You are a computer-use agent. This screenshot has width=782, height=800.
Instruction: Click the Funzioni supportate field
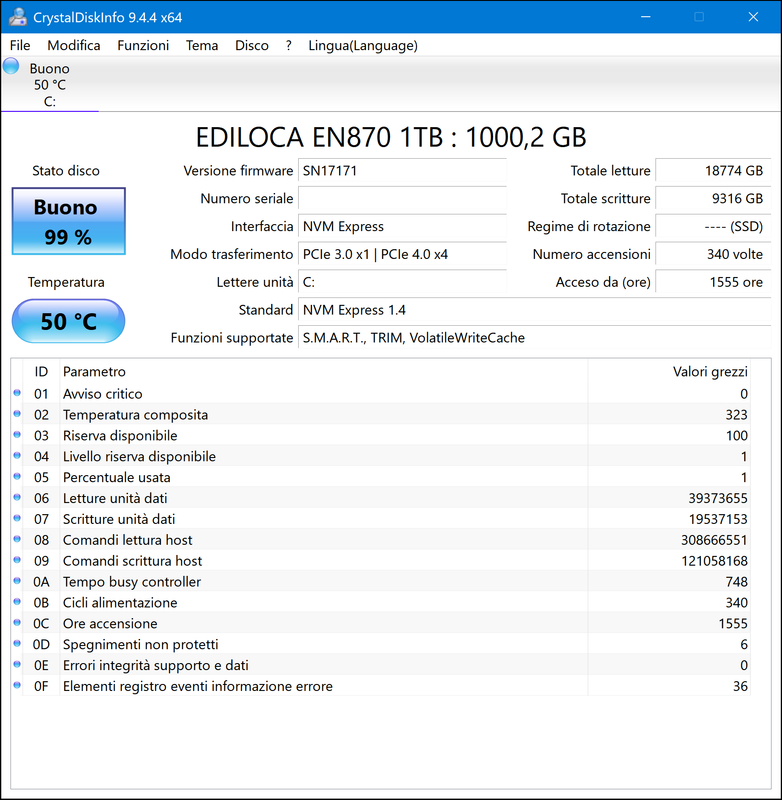click(x=534, y=338)
